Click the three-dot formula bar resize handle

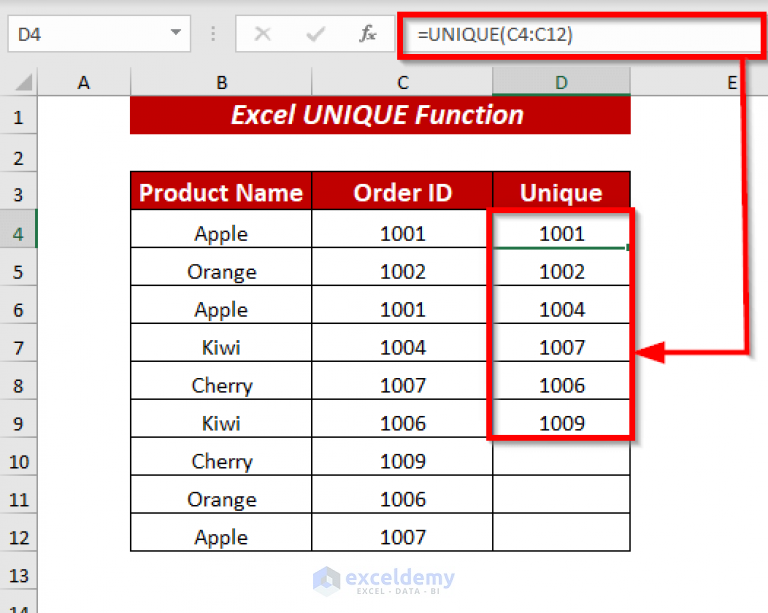213,34
